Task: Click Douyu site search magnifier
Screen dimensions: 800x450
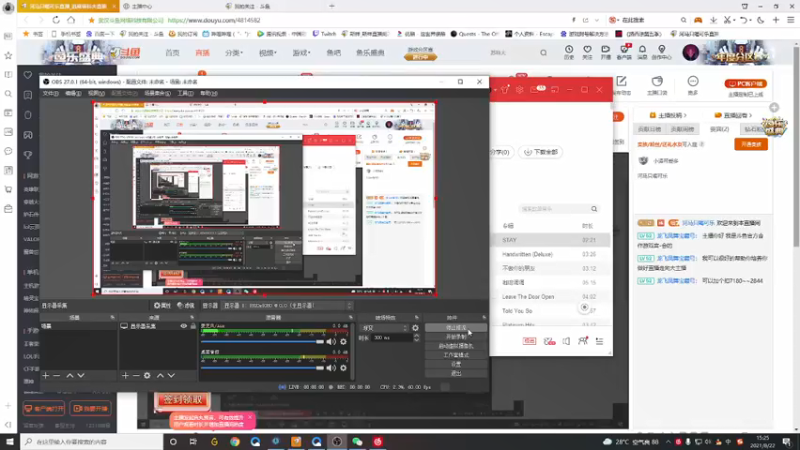Action: tap(543, 53)
